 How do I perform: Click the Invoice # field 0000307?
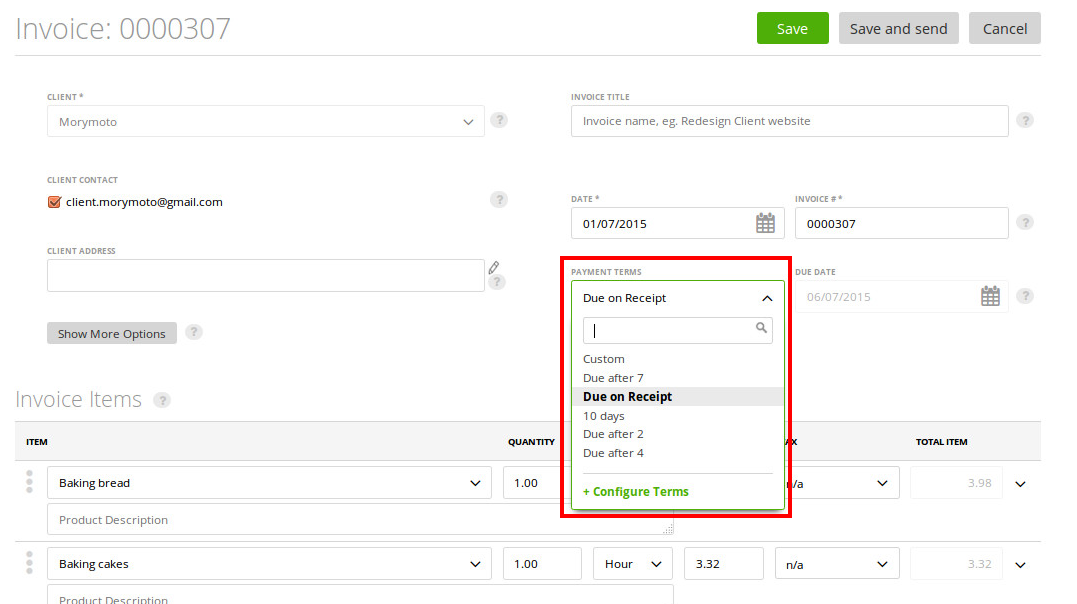click(x=901, y=223)
